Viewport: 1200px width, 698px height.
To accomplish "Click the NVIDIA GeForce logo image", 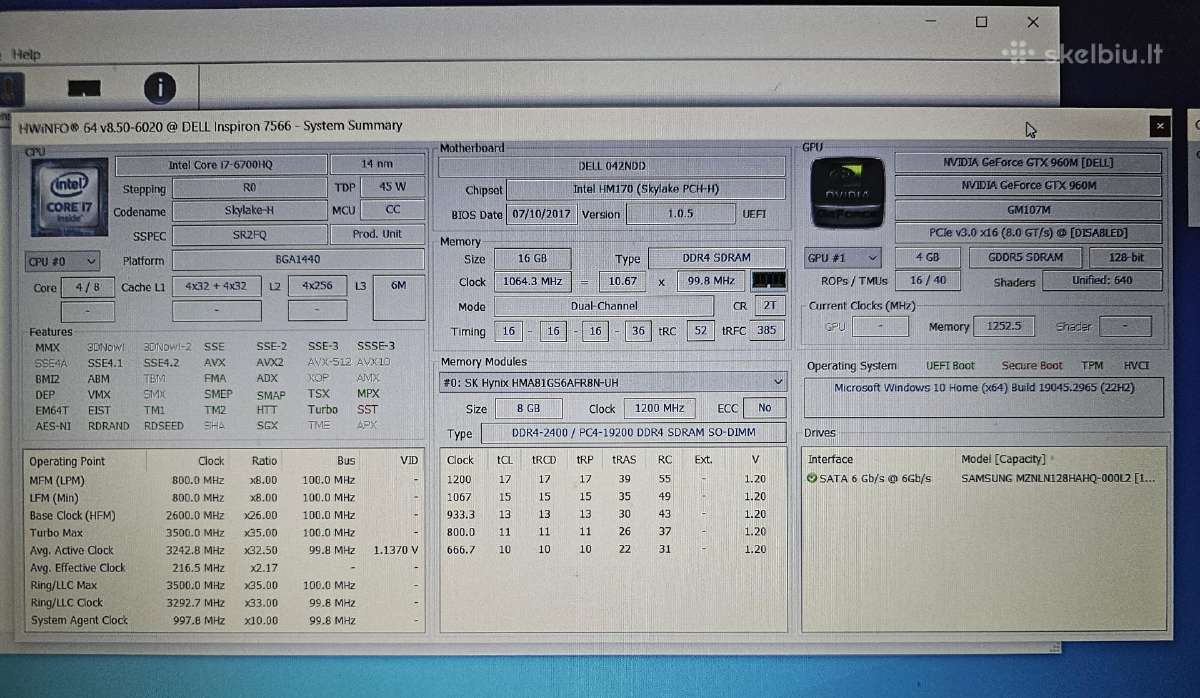I will [x=846, y=194].
